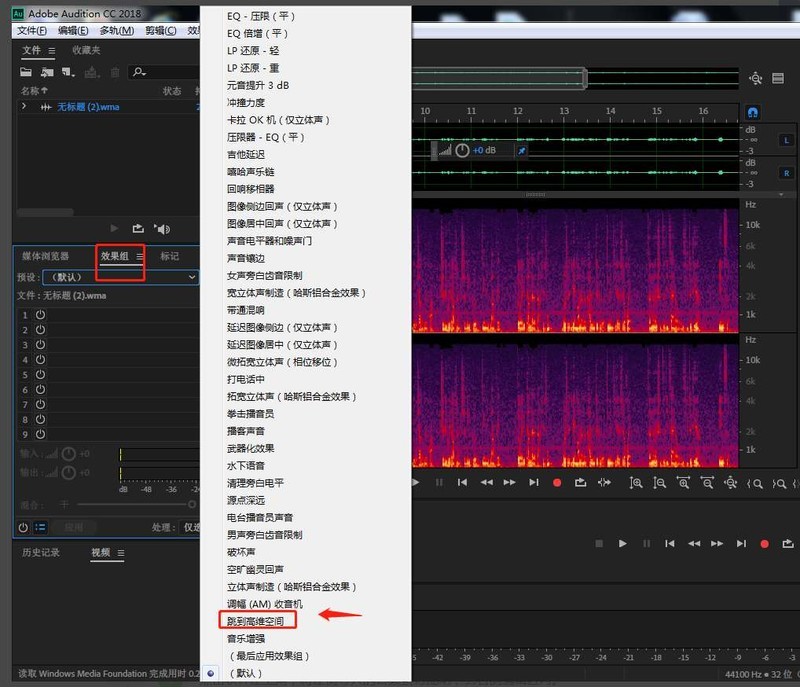Toggle power for effect slot 5
The width and height of the screenshot is (800, 687).
[41, 374]
